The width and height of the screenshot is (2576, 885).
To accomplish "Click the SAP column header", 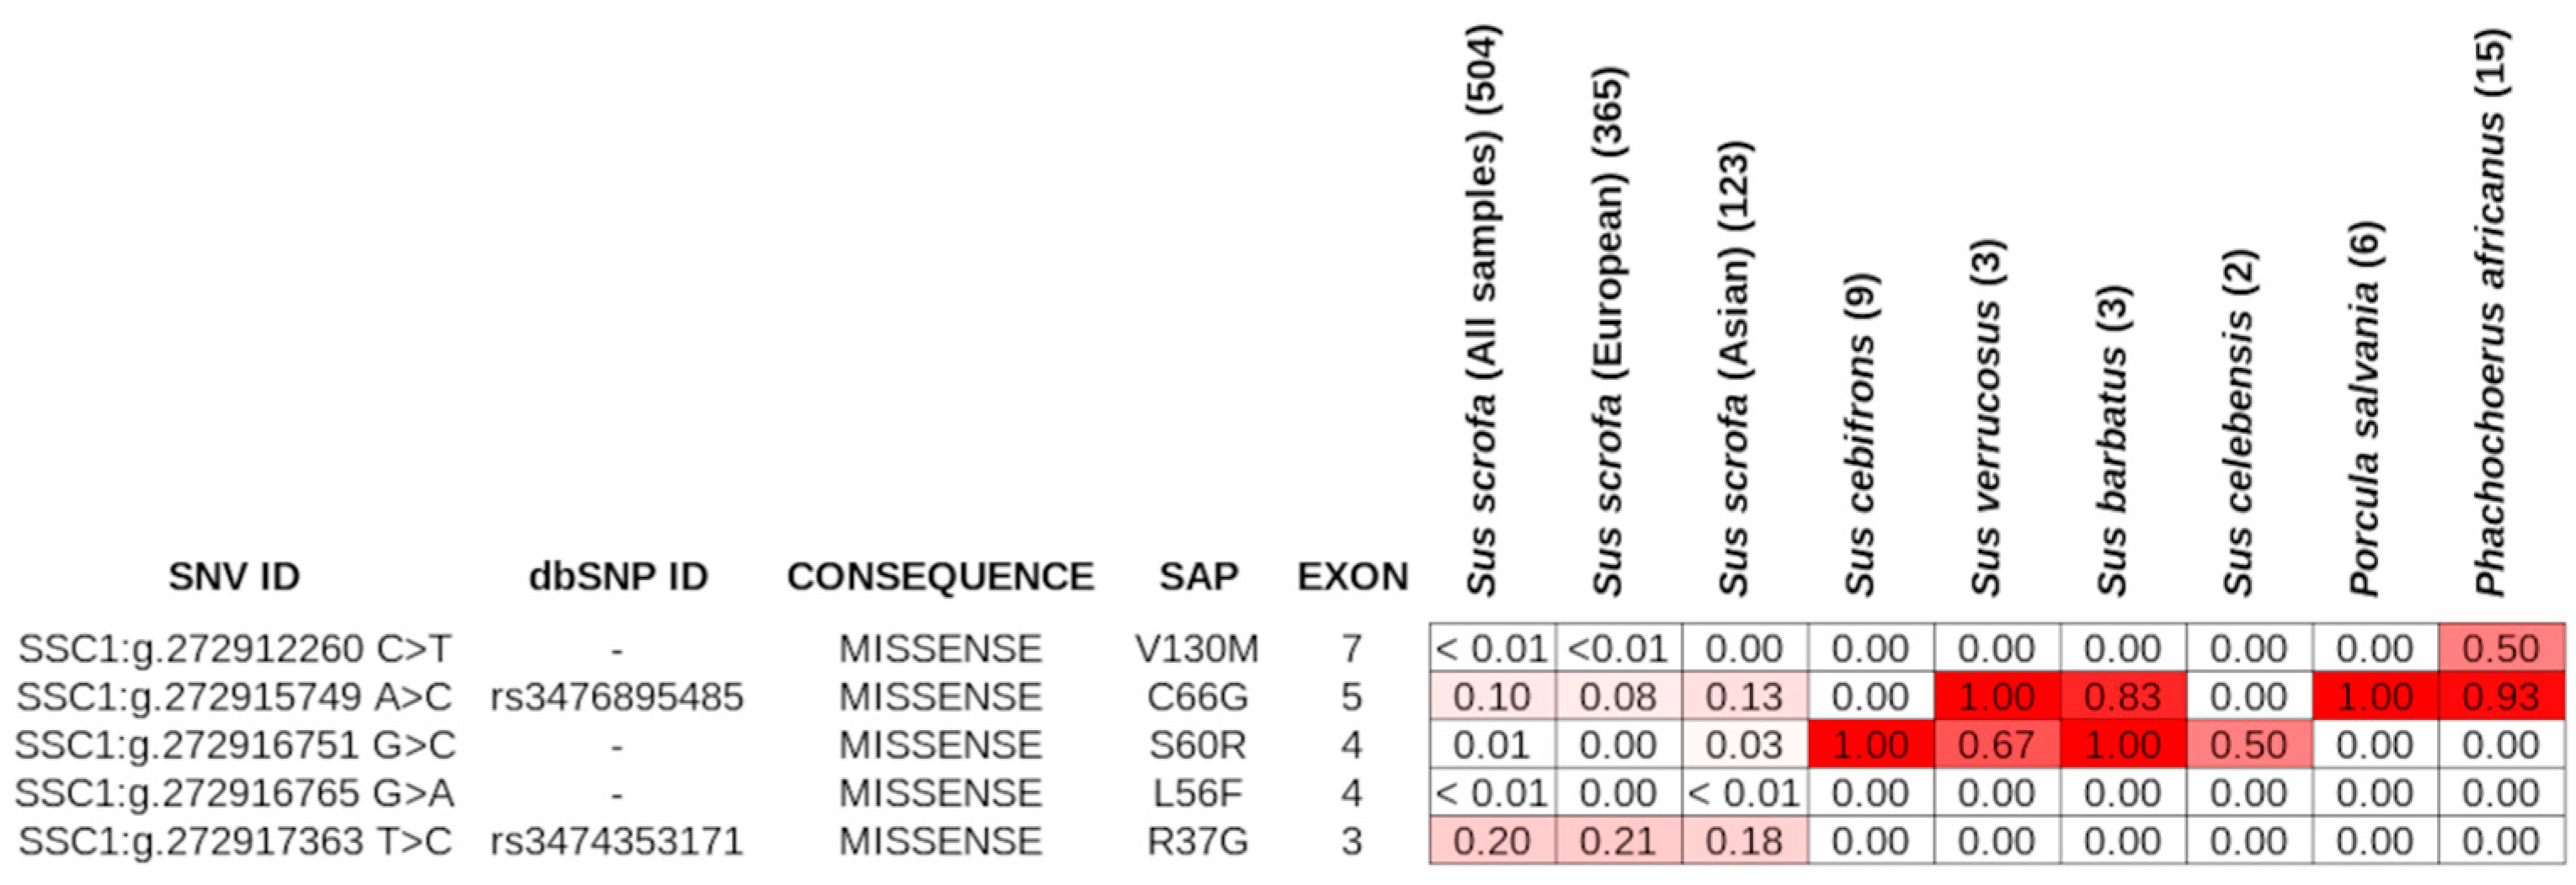I will click(1198, 577).
